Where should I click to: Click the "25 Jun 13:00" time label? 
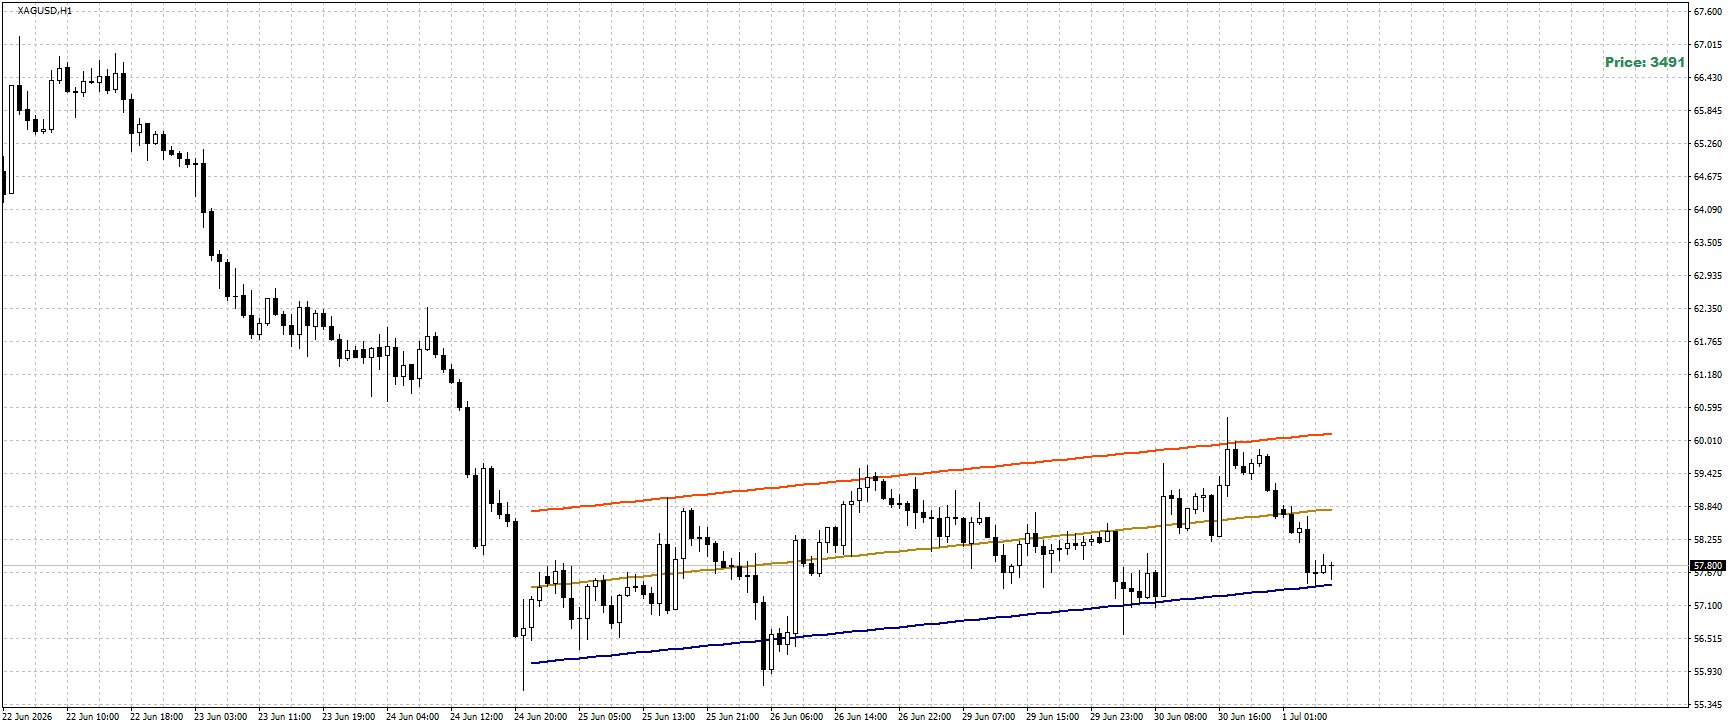click(x=667, y=716)
